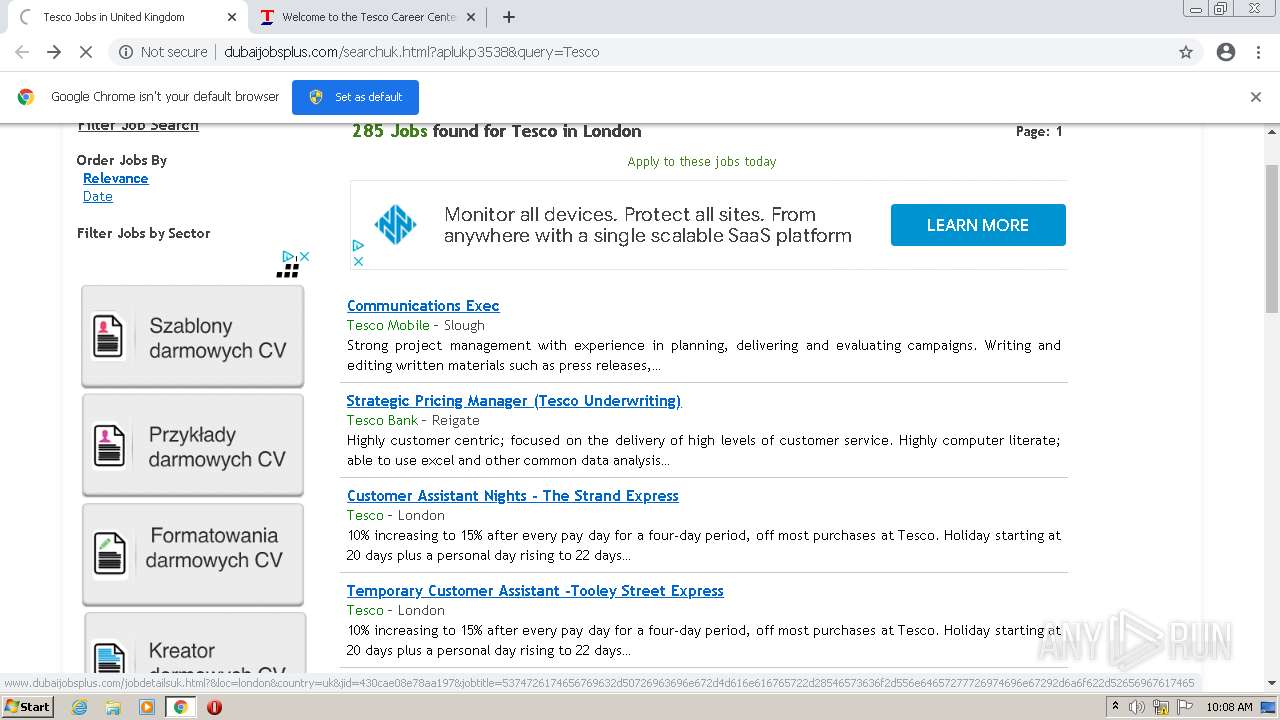Click the banner AdChoices triangle icon
Screen dimensions: 1280x720
[x=358, y=245]
